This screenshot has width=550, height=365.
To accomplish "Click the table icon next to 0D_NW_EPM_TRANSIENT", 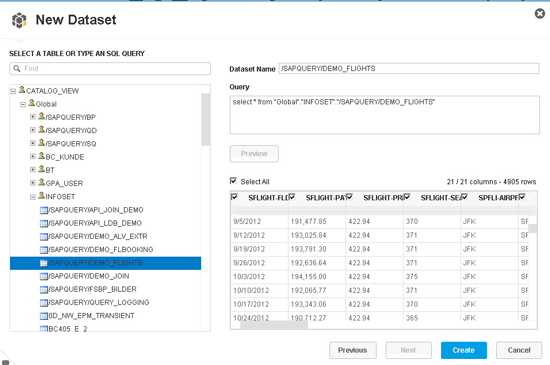I will 44,316.
